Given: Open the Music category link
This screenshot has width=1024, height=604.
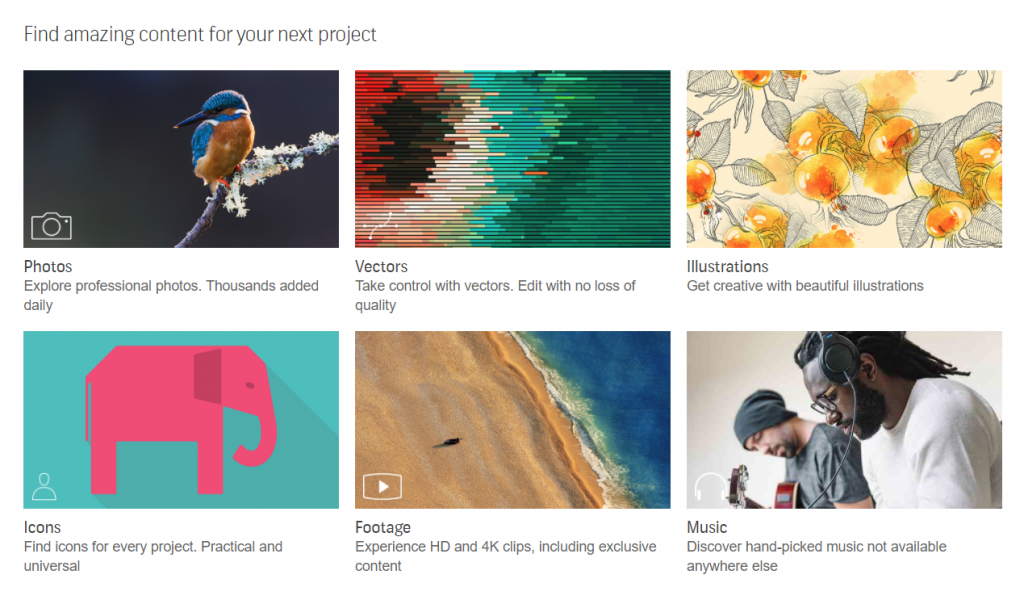Looking at the screenshot, I should pyautogui.click(x=705, y=527).
